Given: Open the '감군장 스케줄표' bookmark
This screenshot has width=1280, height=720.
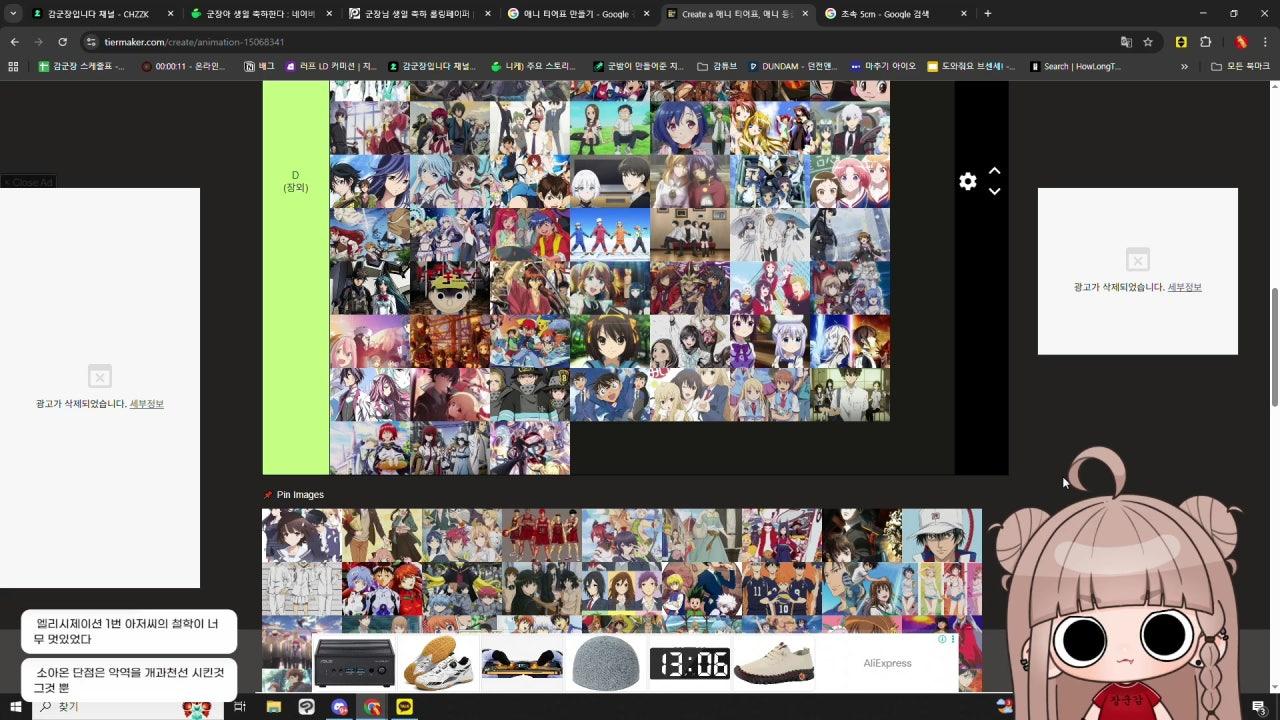Looking at the screenshot, I should pos(81,66).
